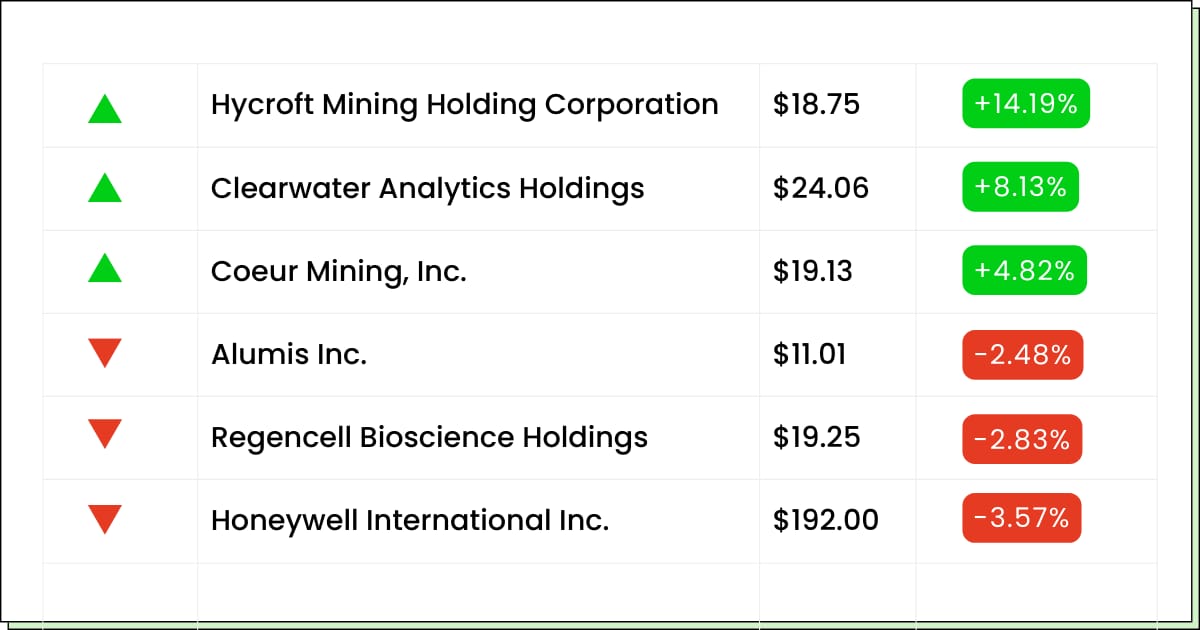Open Regencell Bioscience Holdings name
This screenshot has width=1200, height=630.
pyautogui.click(x=429, y=438)
